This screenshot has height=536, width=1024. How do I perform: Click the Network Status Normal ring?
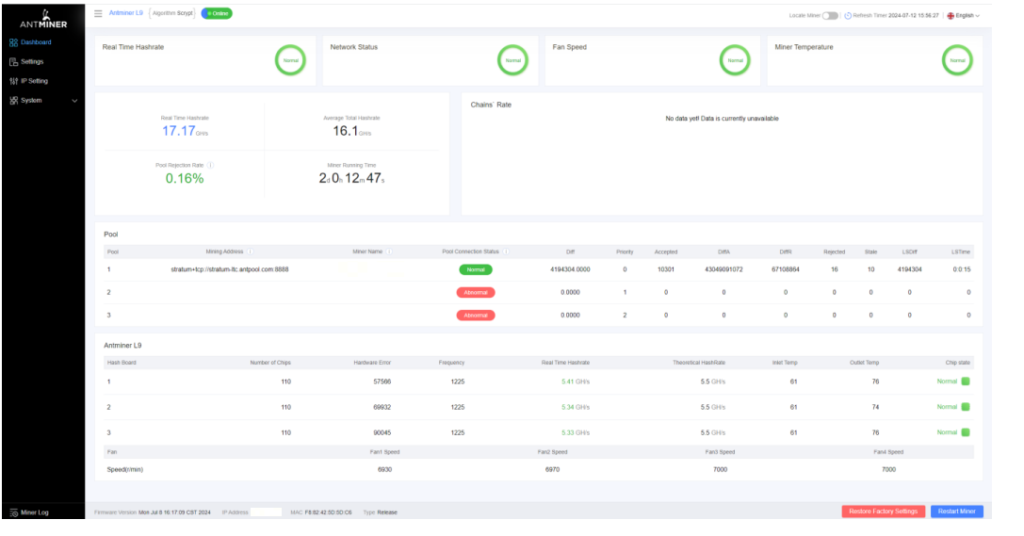pyautogui.click(x=513, y=60)
